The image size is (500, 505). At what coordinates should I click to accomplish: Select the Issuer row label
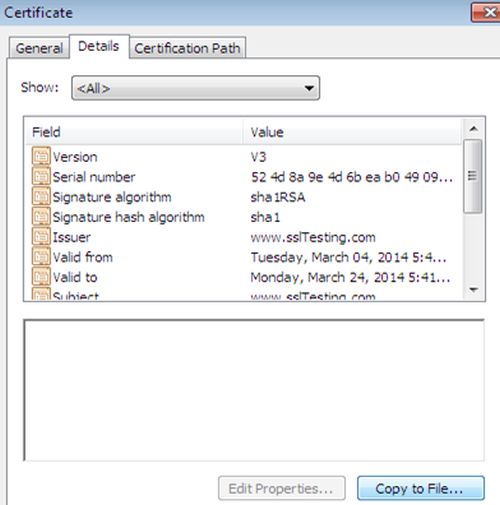coord(72,237)
